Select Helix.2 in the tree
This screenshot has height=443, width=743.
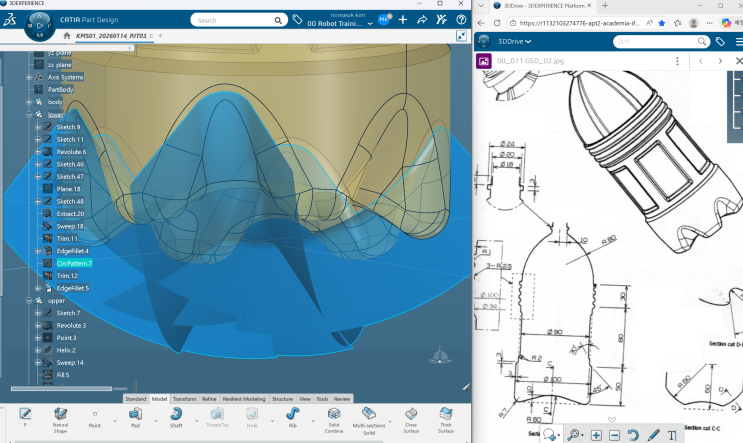point(66,350)
